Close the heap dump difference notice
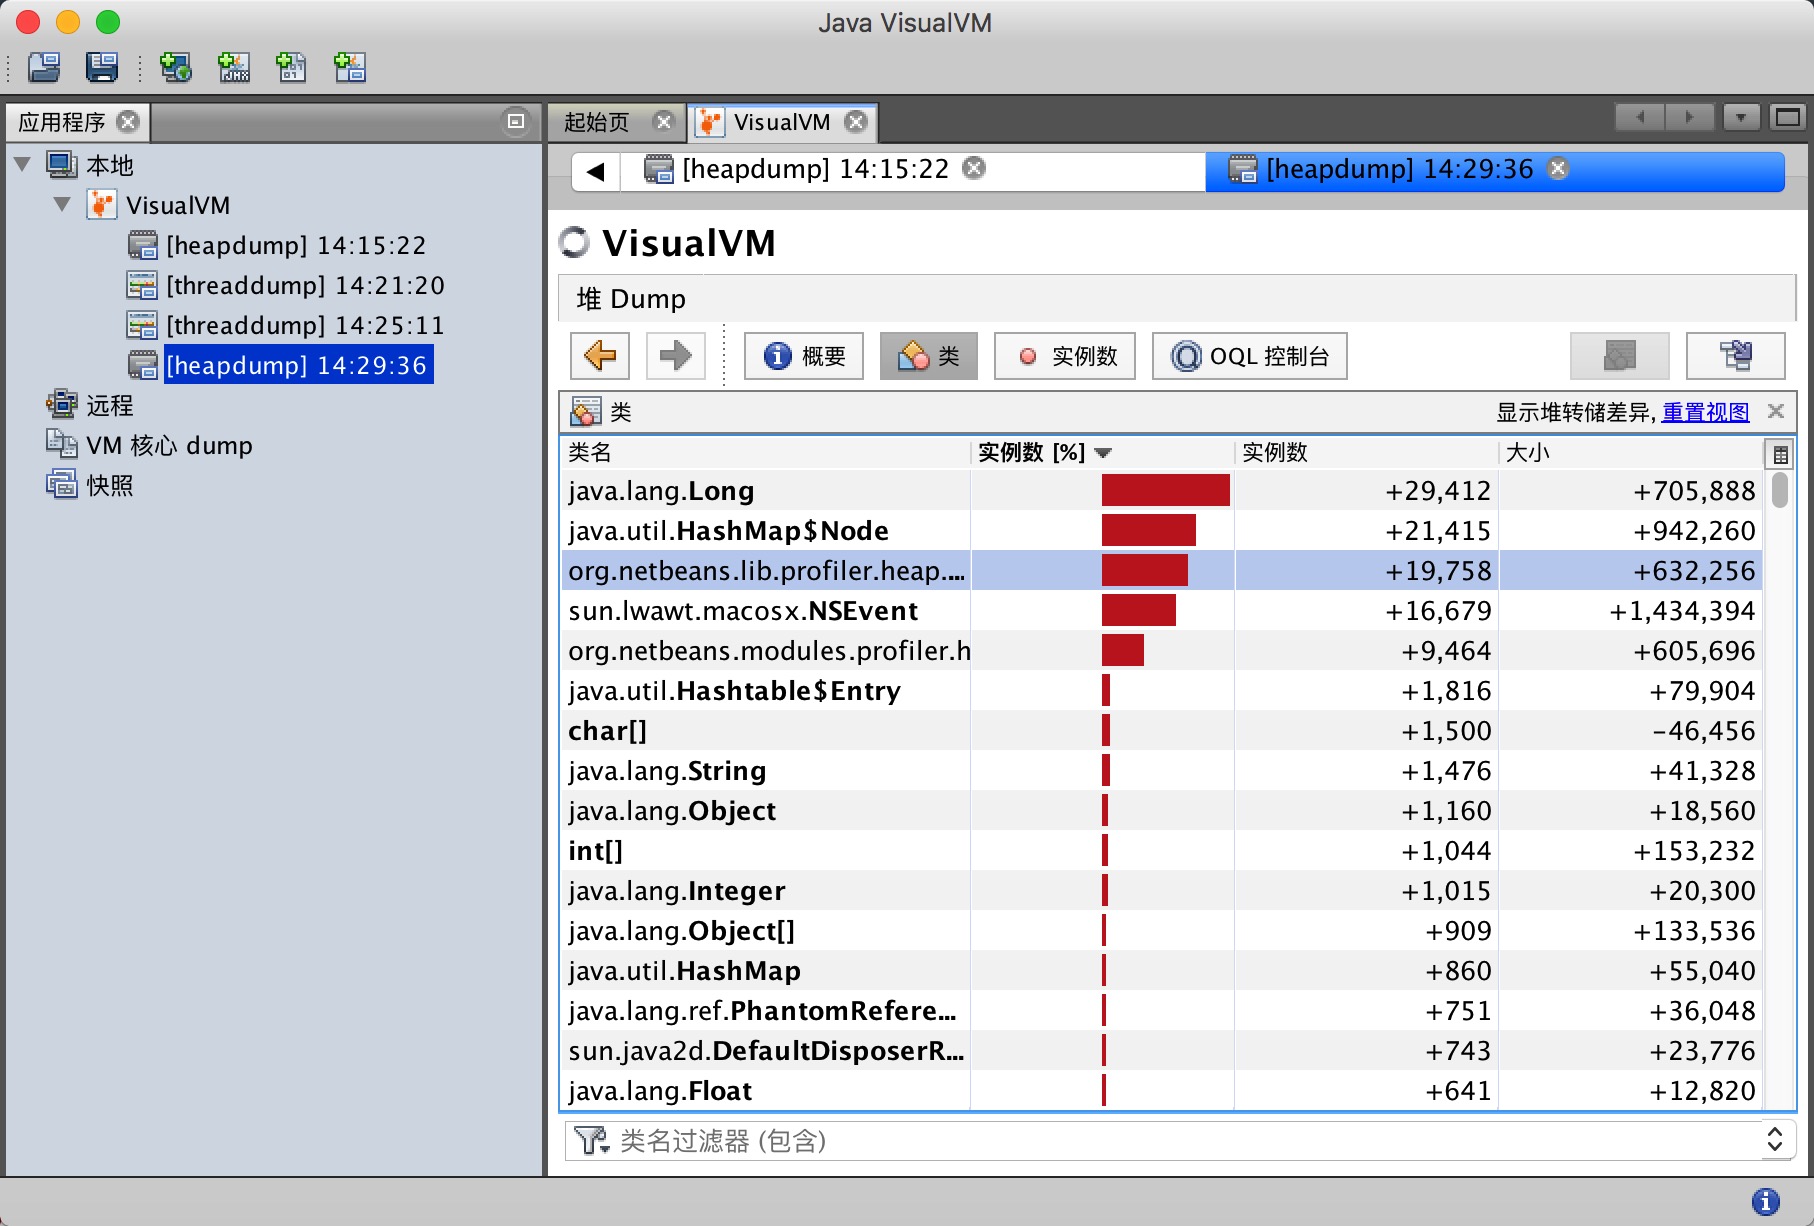Screen dimensions: 1814x1226 [x=1776, y=411]
